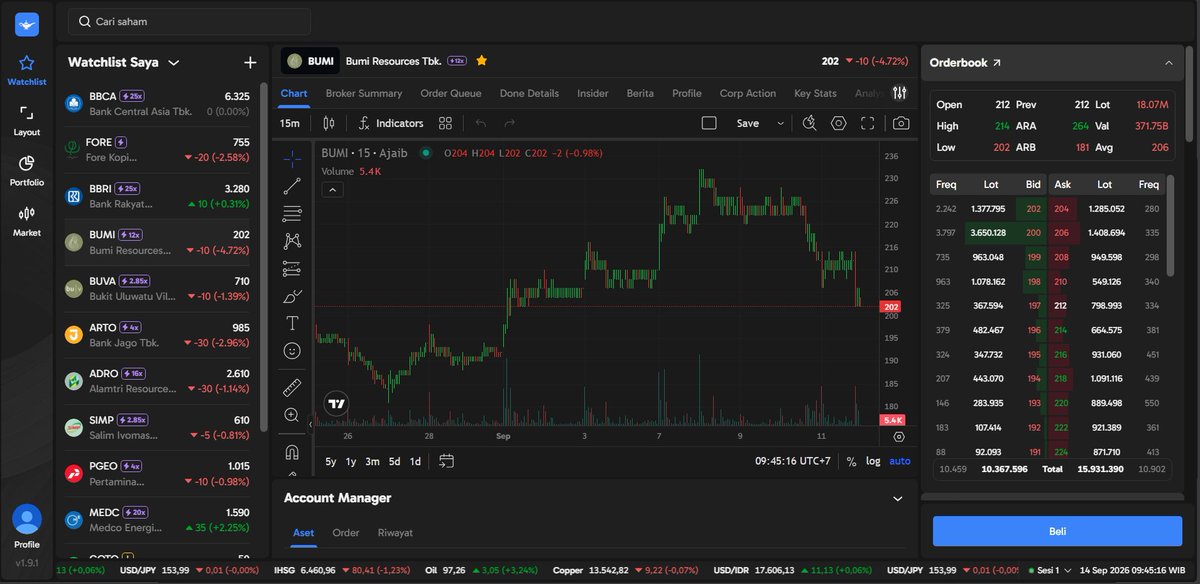Select the Order tab in Account Manager

pyautogui.click(x=346, y=533)
